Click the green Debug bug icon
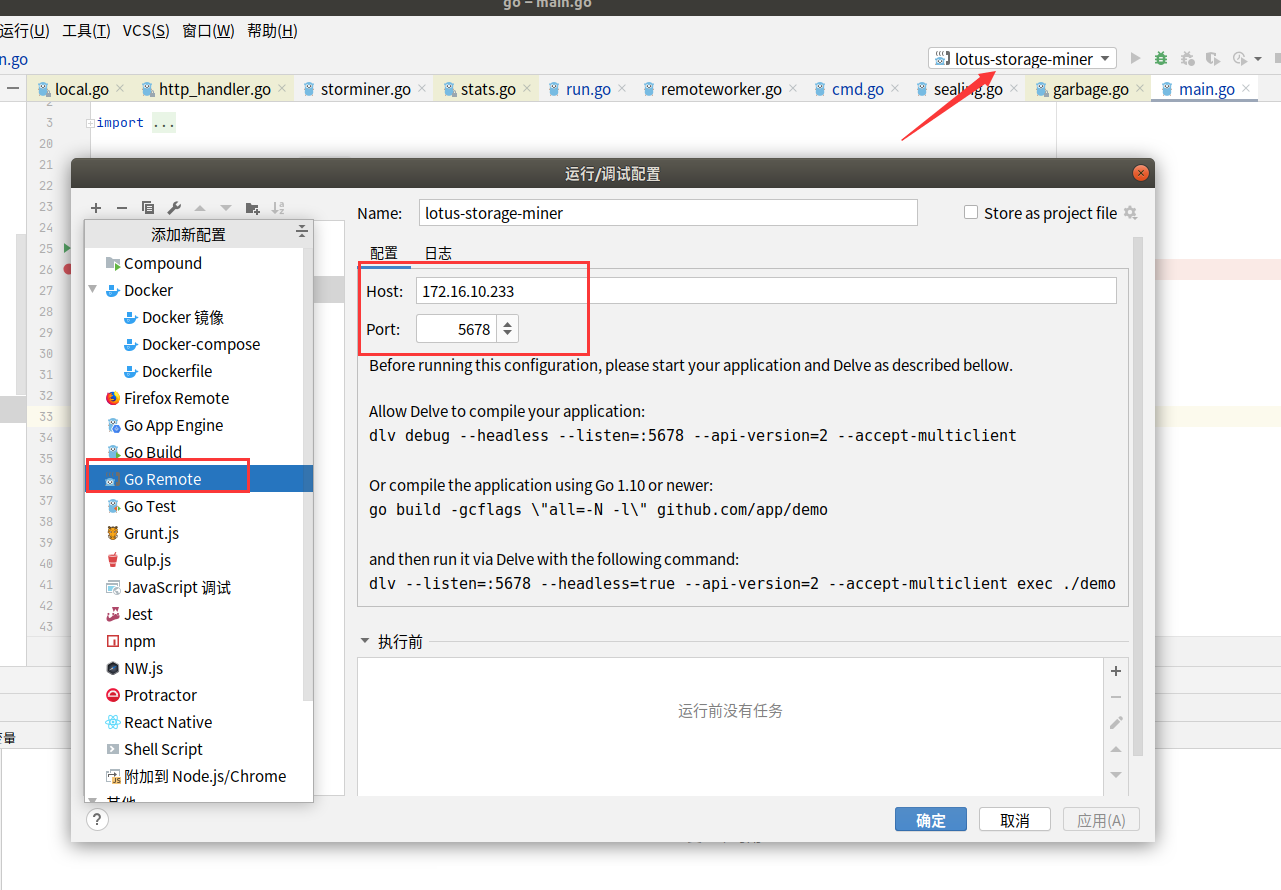 [x=1161, y=59]
